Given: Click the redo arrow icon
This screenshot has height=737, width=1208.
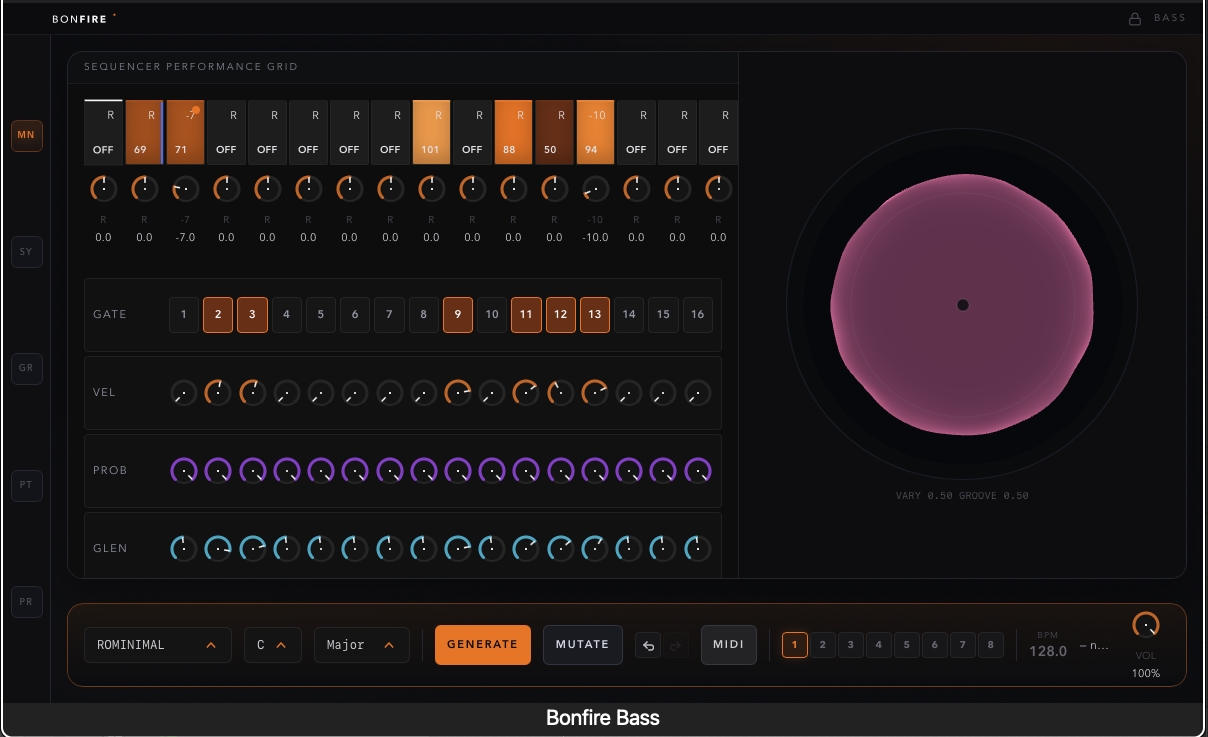Looking at the screenshot, I should point(676,645).
